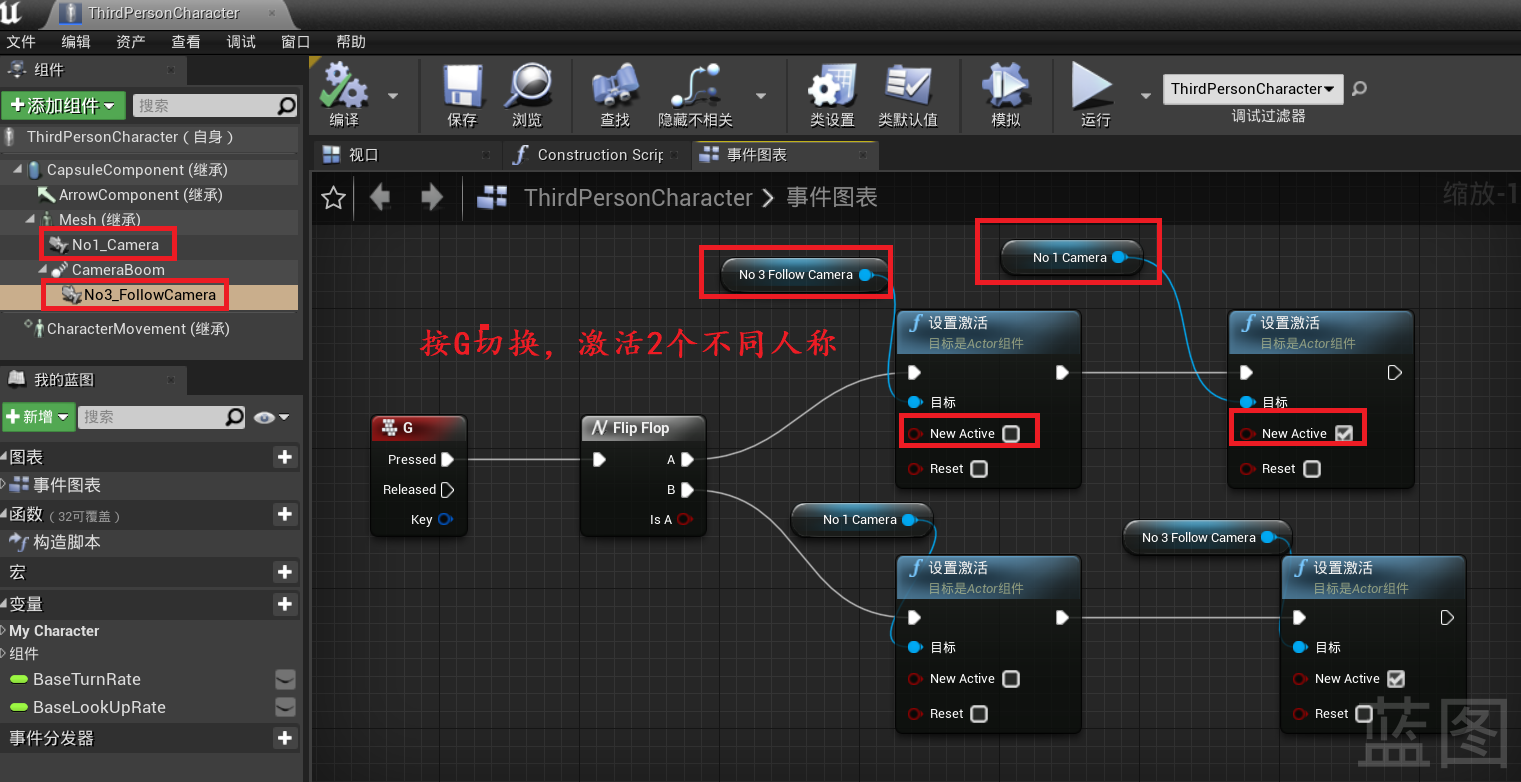Navigate forward with the right arrow icon
The width and height of the screenshot is (1521, 782).
click(432, 196)
